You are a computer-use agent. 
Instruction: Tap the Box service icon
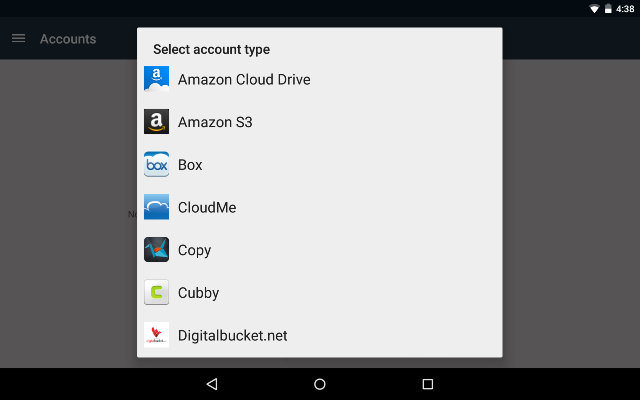(156, 165)
